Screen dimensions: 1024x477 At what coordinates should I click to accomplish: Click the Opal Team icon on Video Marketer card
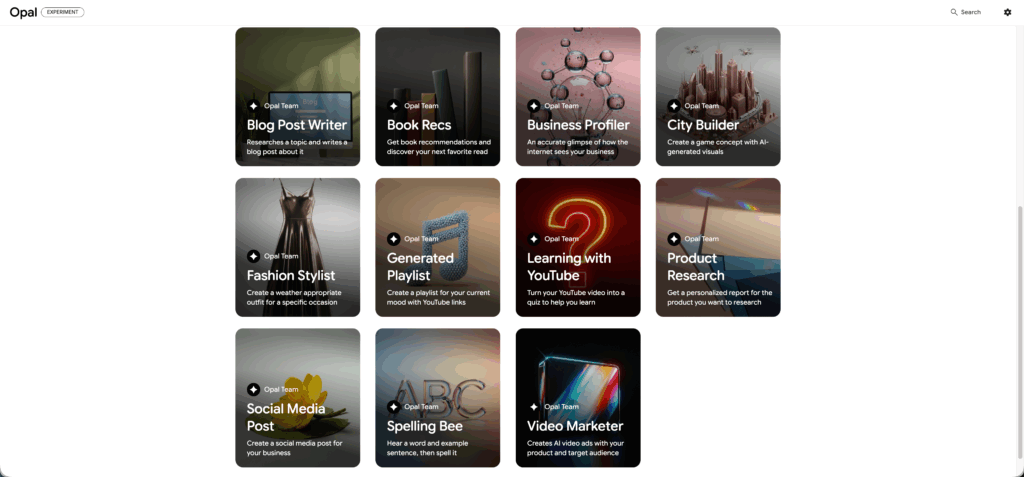(x=534, y=407)
